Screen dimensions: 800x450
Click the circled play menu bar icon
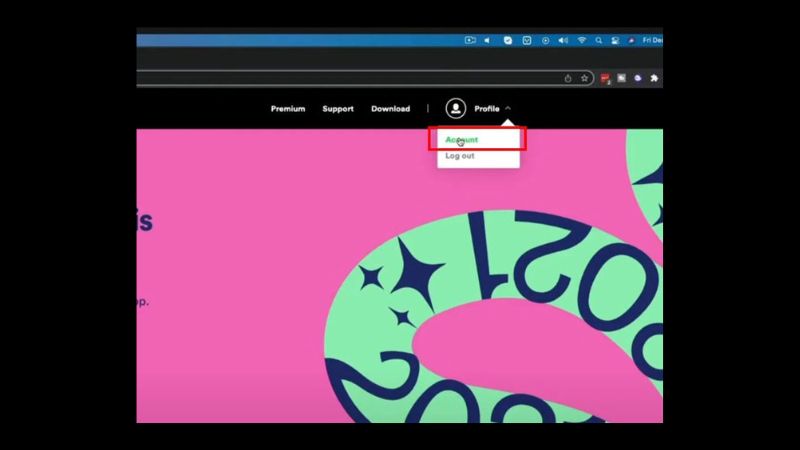(x=545, y=40)
